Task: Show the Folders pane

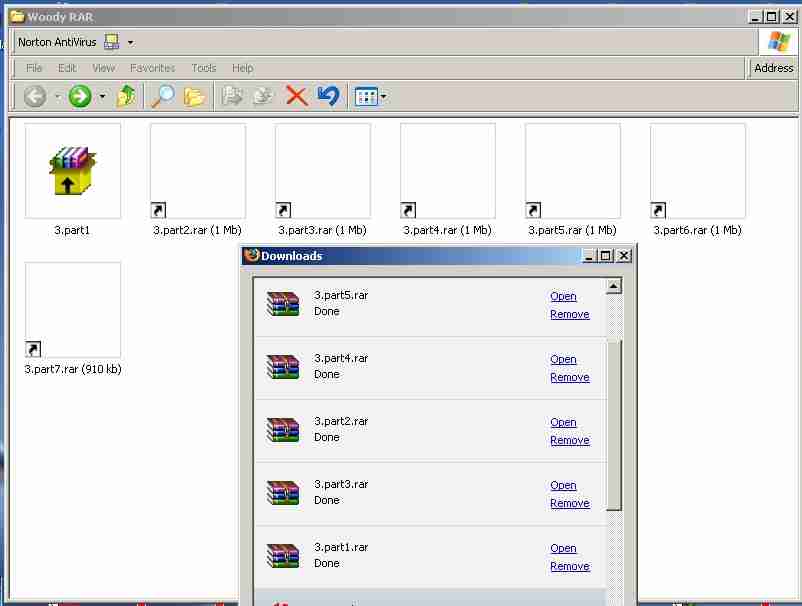Action: point(194,96)
